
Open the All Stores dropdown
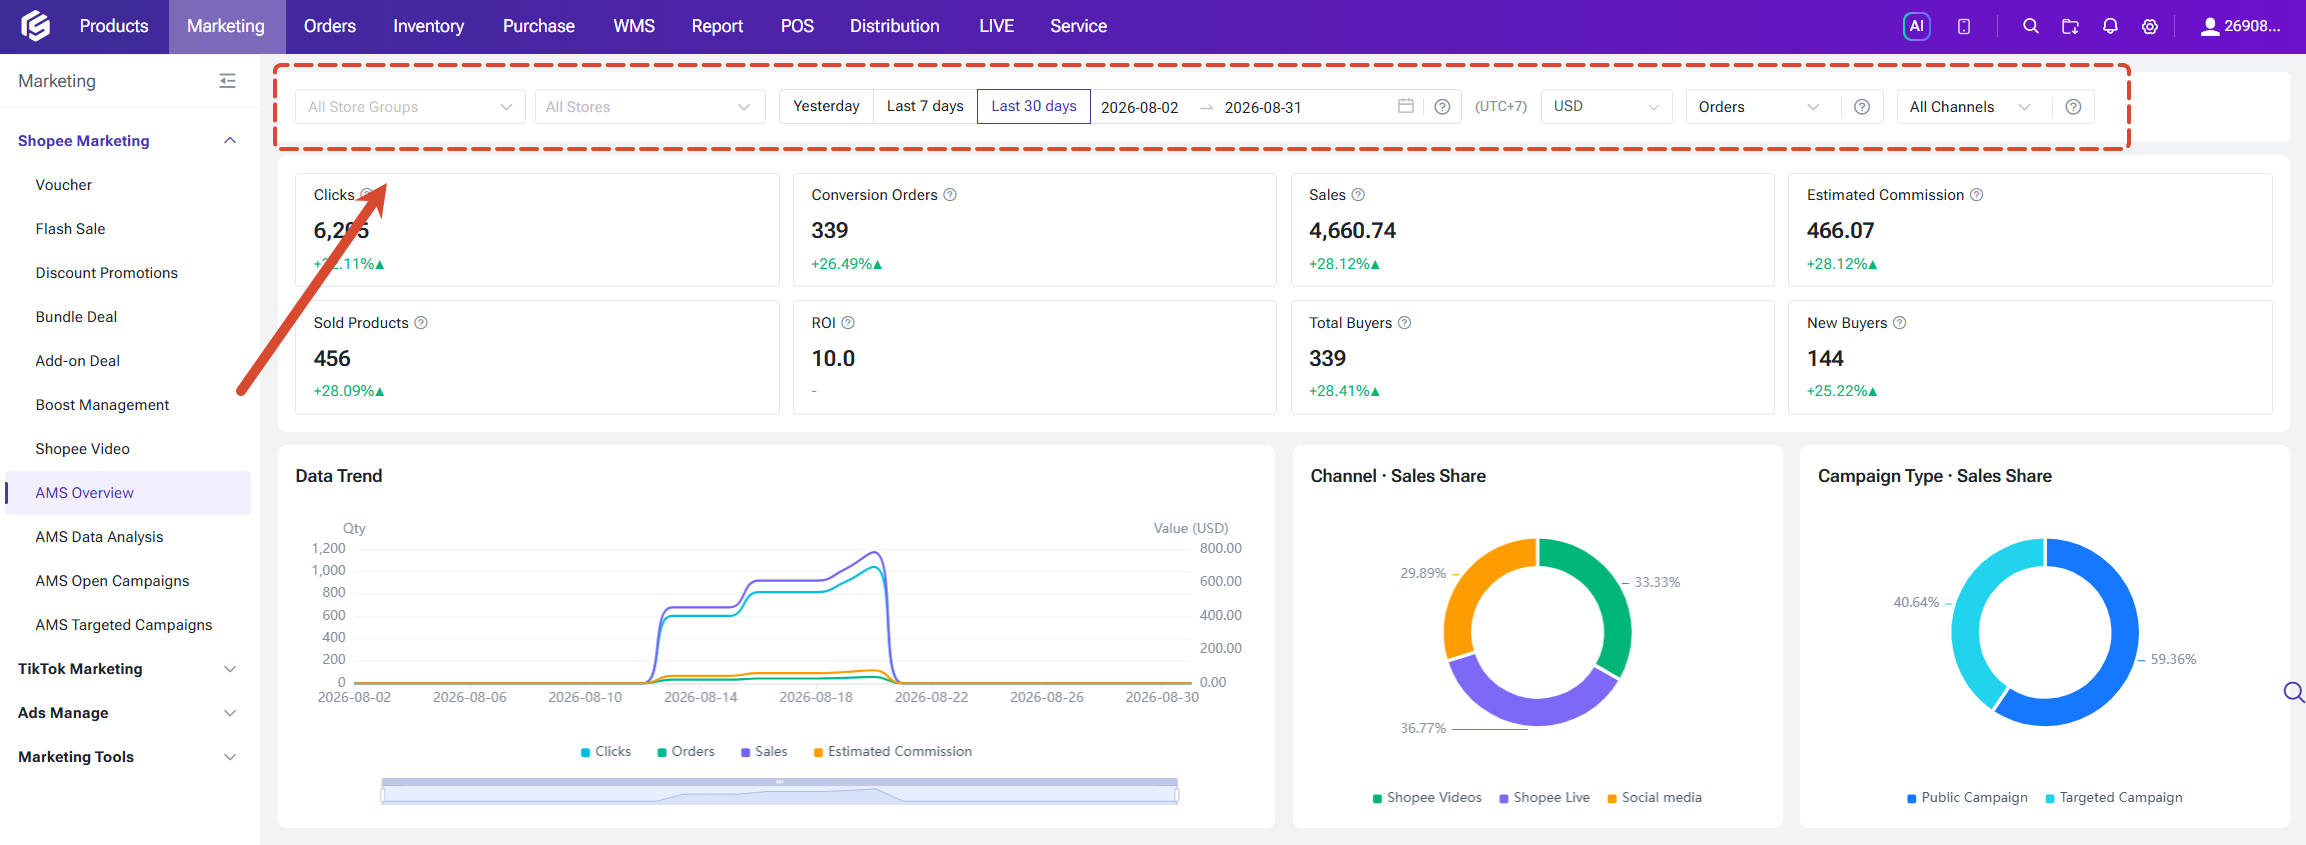click(649, 107)
